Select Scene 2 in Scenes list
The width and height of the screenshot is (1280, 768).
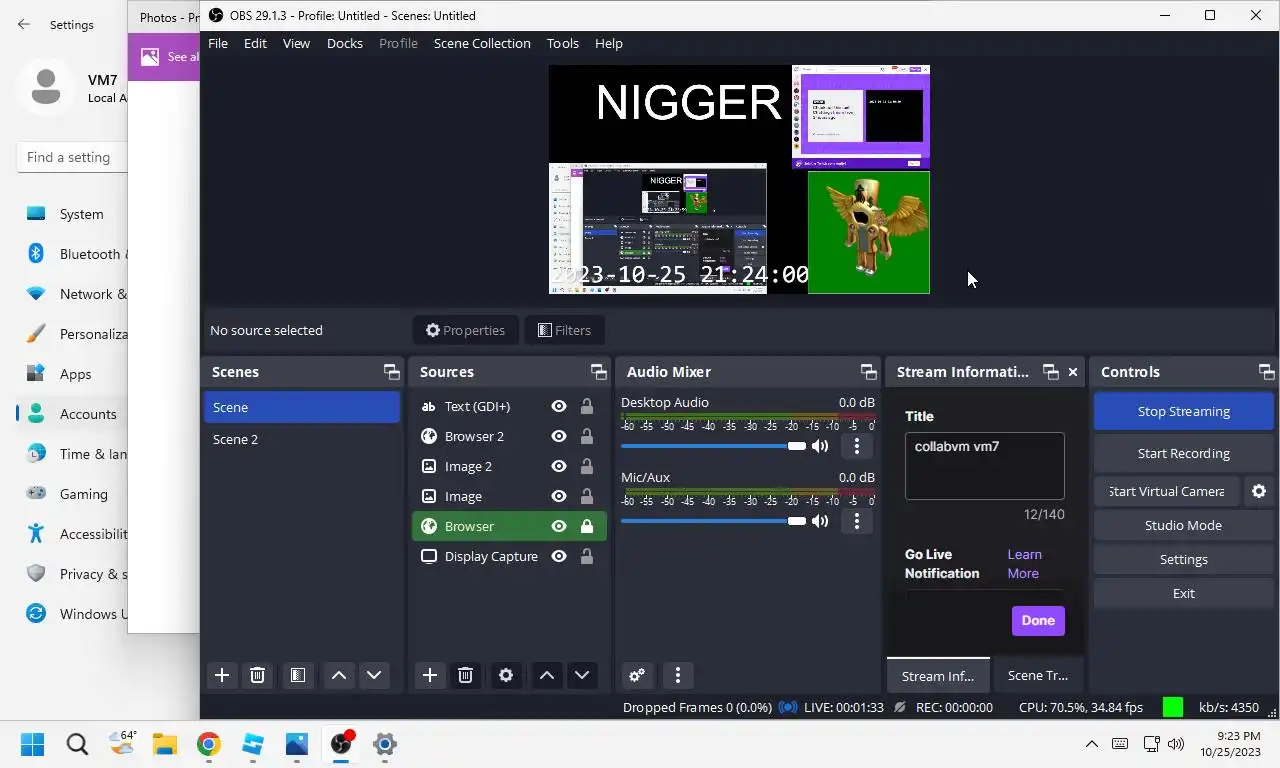[302, 439]
